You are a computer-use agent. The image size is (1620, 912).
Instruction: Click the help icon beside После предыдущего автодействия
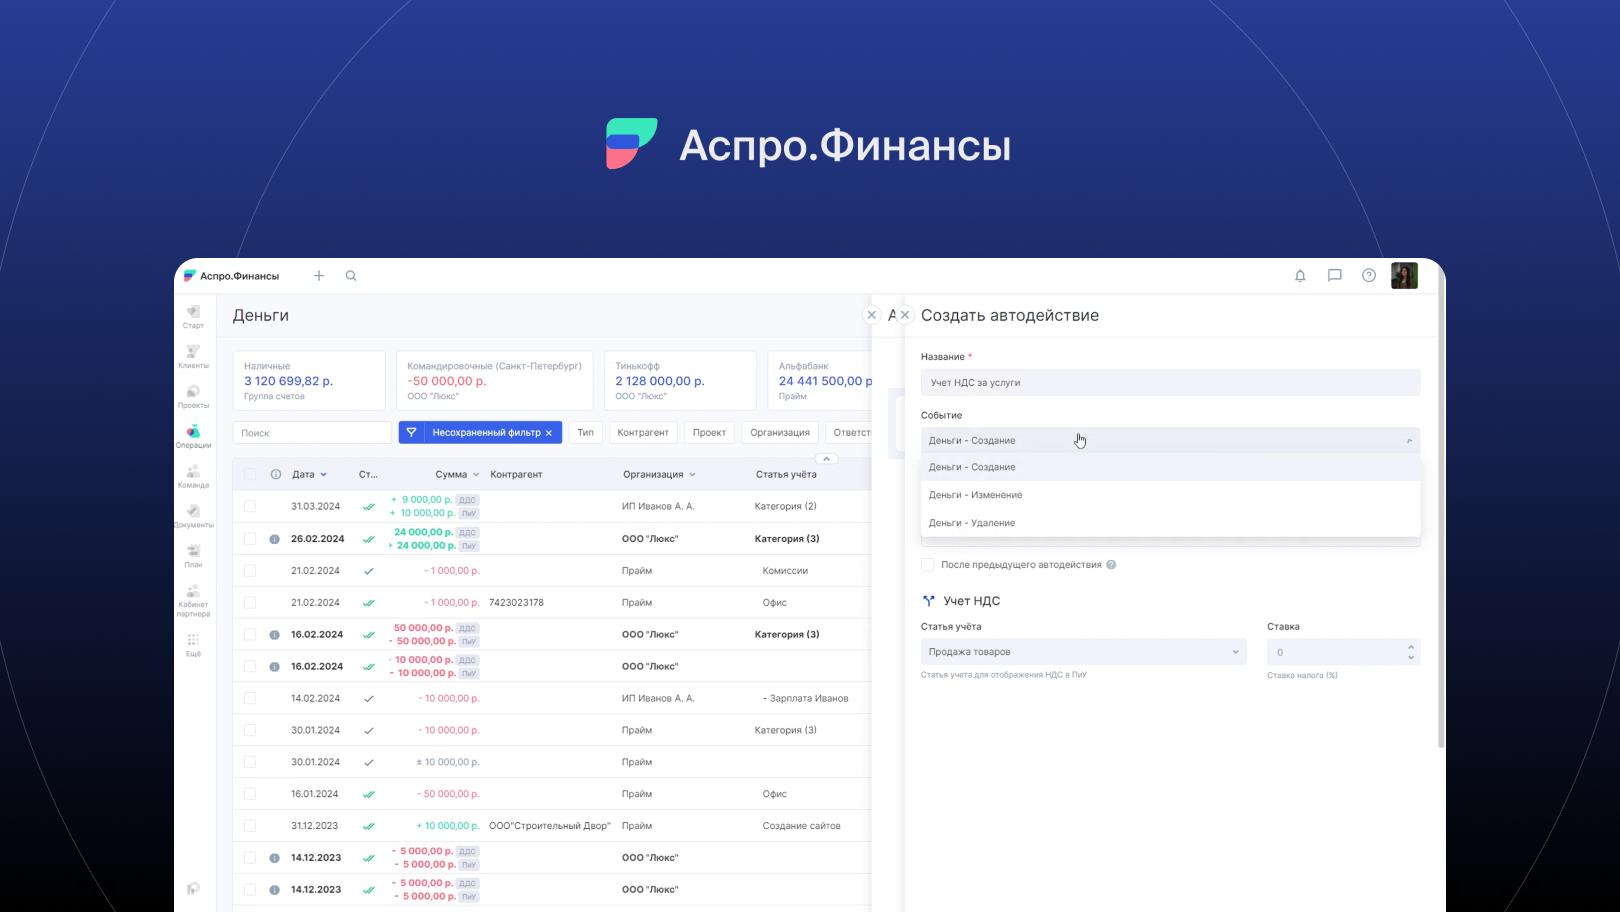[x=1111, y=565]
